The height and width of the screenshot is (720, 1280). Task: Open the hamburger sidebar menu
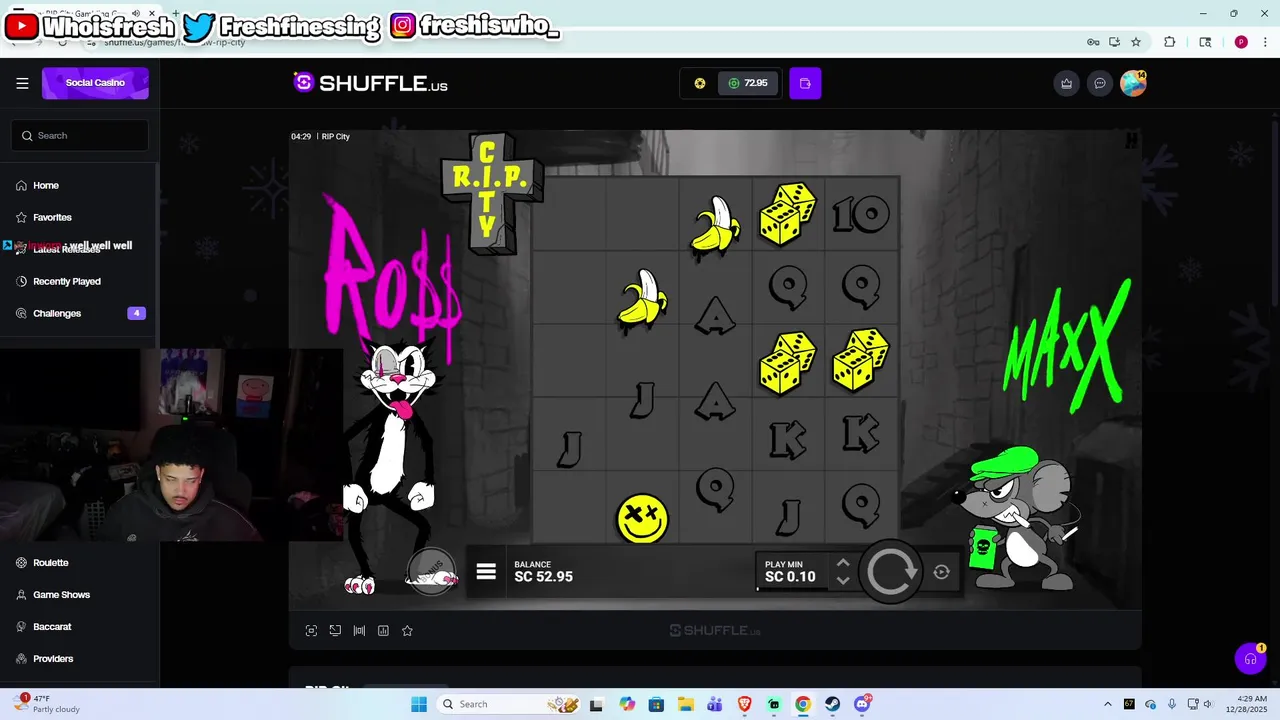click(22, 83)
